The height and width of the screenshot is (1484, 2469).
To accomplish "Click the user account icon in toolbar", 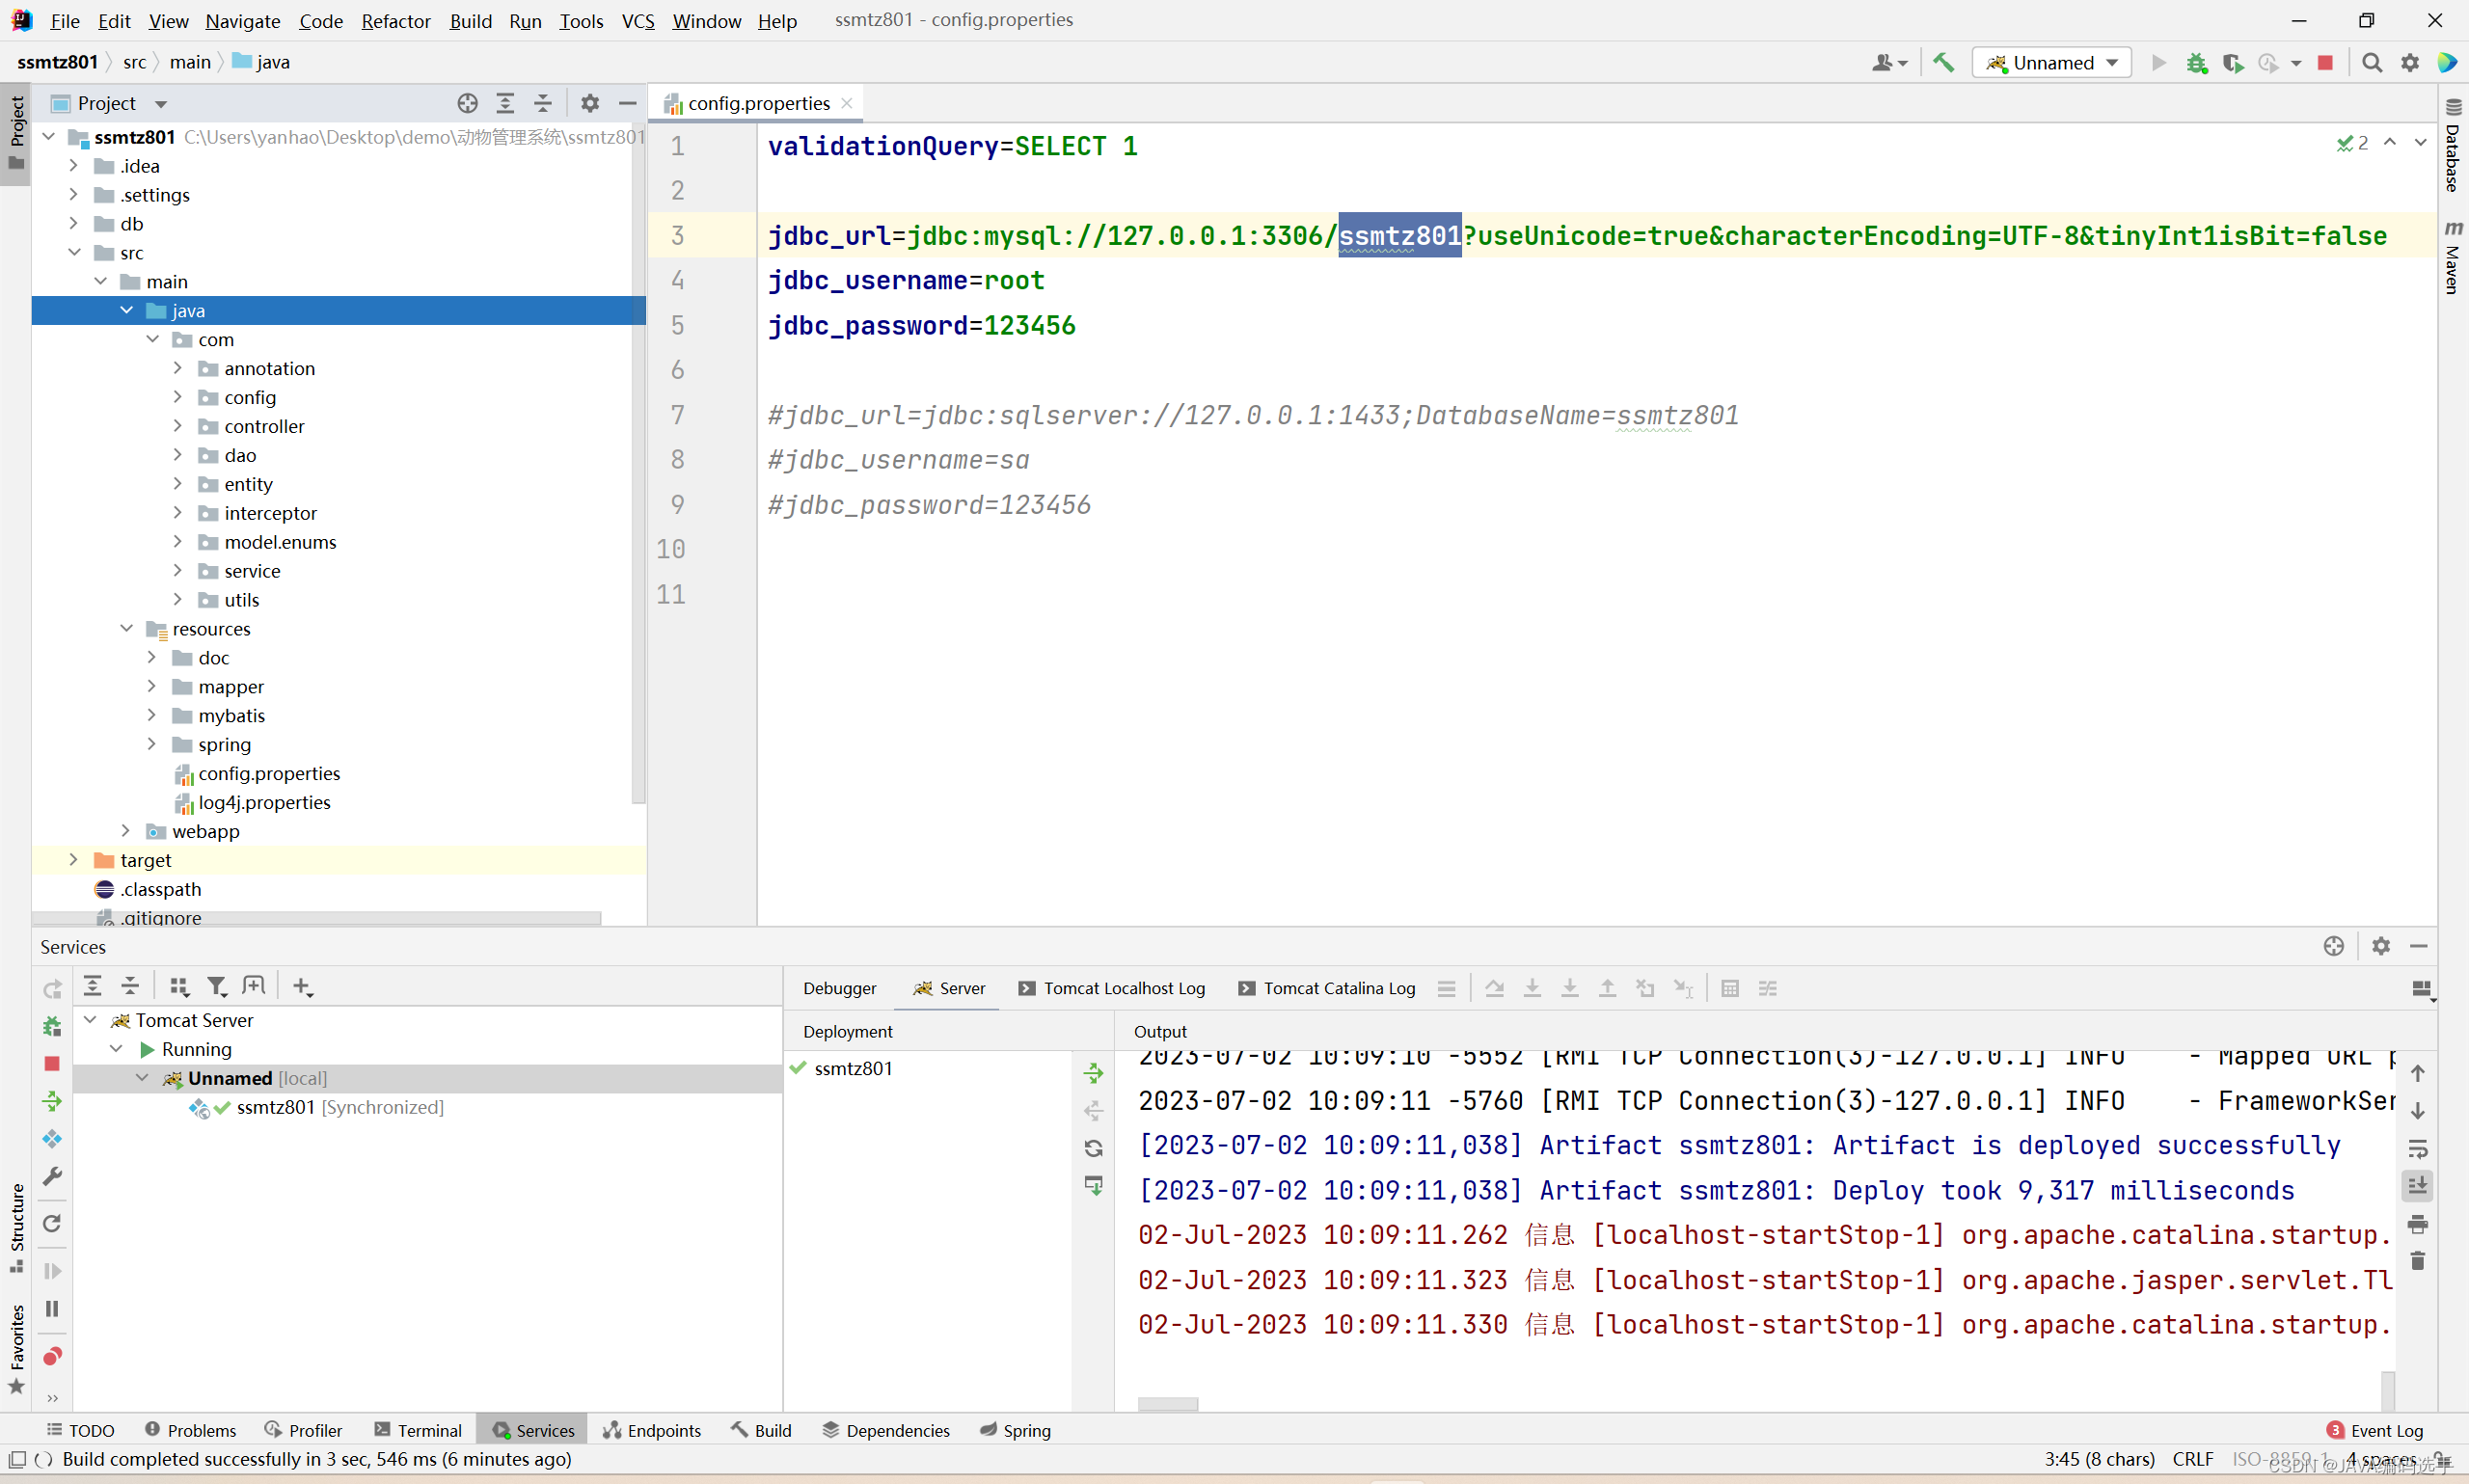I will [1889, 62].
